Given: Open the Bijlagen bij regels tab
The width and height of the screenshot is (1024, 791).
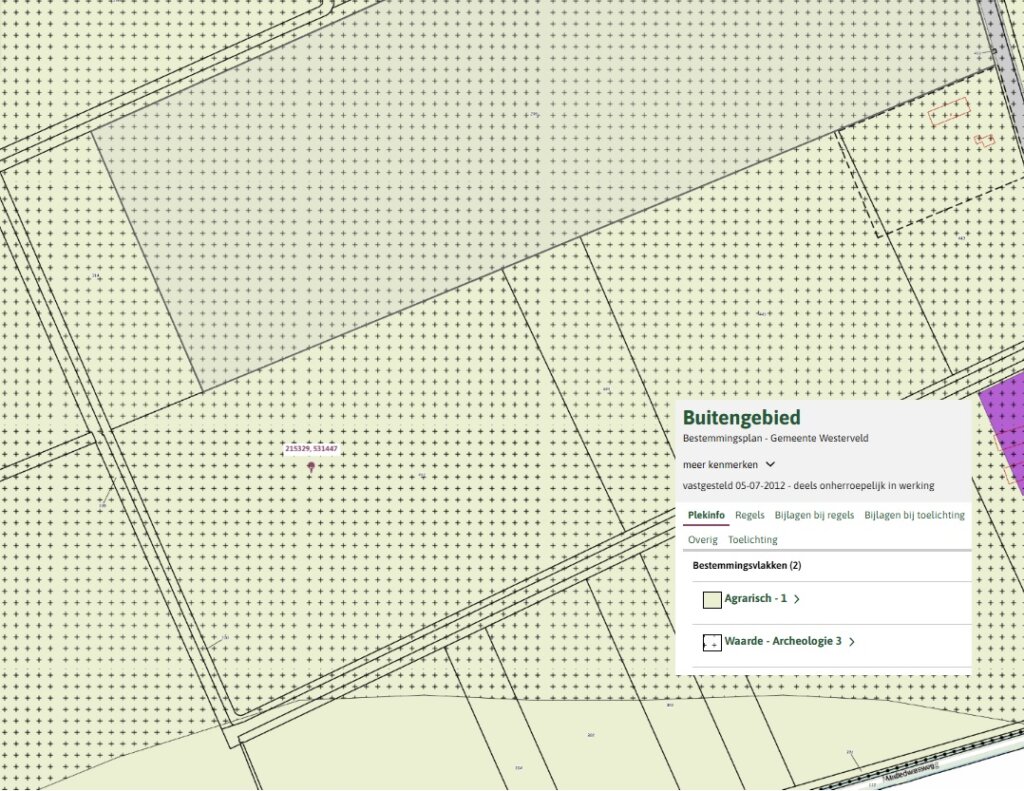Looking at the screenshot, I should [814, 515].
